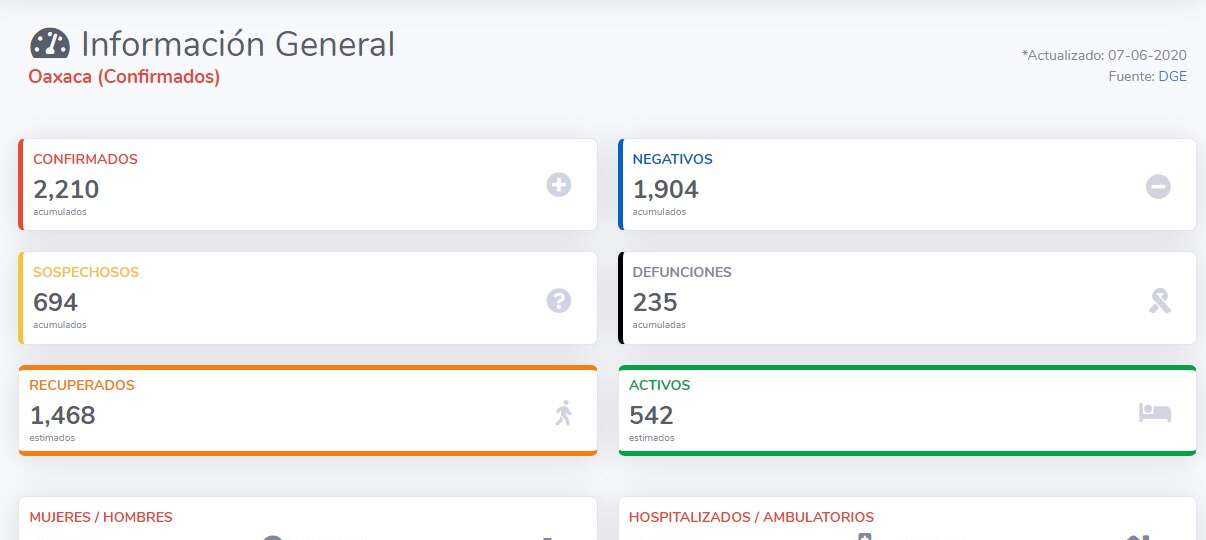Click the dashboard gauge icon beside Información General
Viewport: 1206px width, 540px height.
[50, 44]
